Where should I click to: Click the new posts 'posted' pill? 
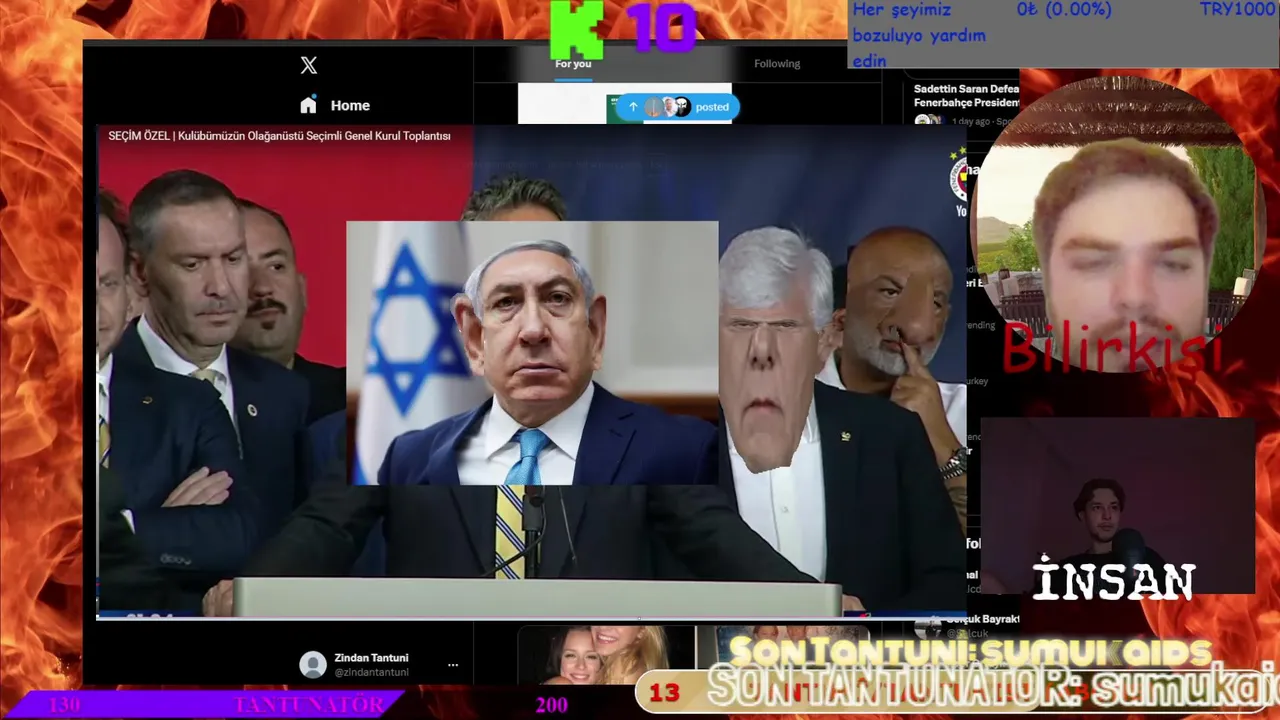click(x=676, y=107)
